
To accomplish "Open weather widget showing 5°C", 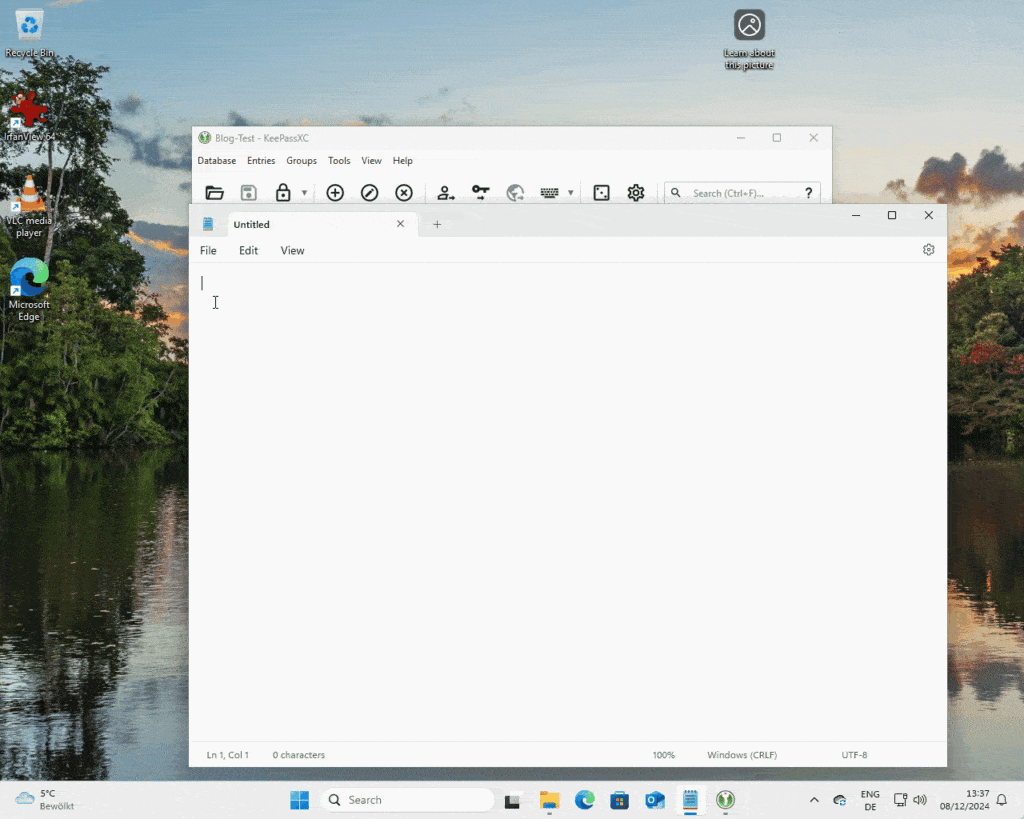I will (x=46, y=800).
